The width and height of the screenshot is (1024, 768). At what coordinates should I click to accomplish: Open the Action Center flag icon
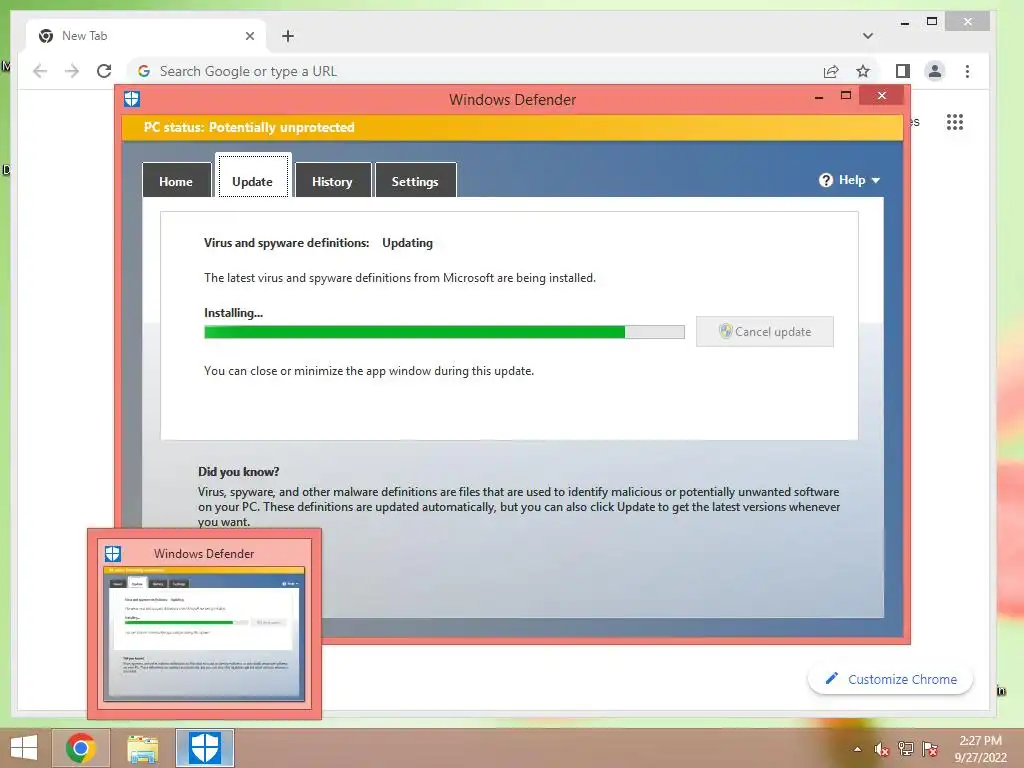[930, 748]
